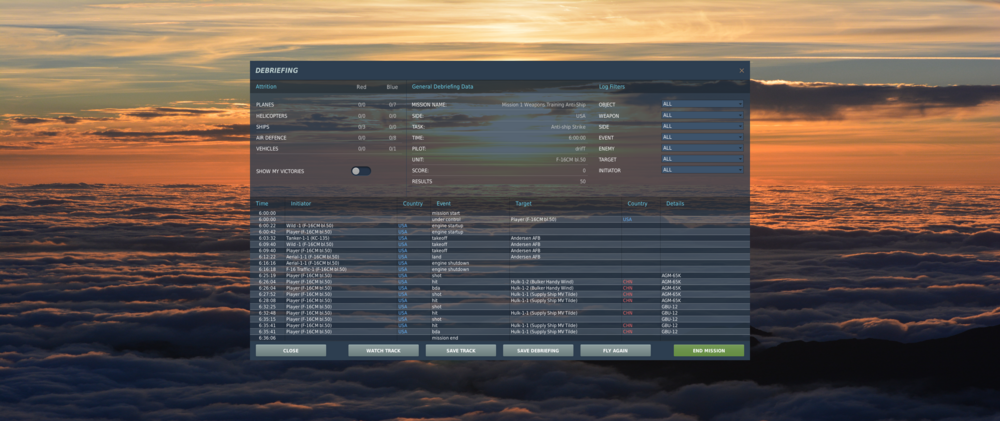Click the SHIPS attrition row label
Screen dimensions: 1000x421
point(262,127)
